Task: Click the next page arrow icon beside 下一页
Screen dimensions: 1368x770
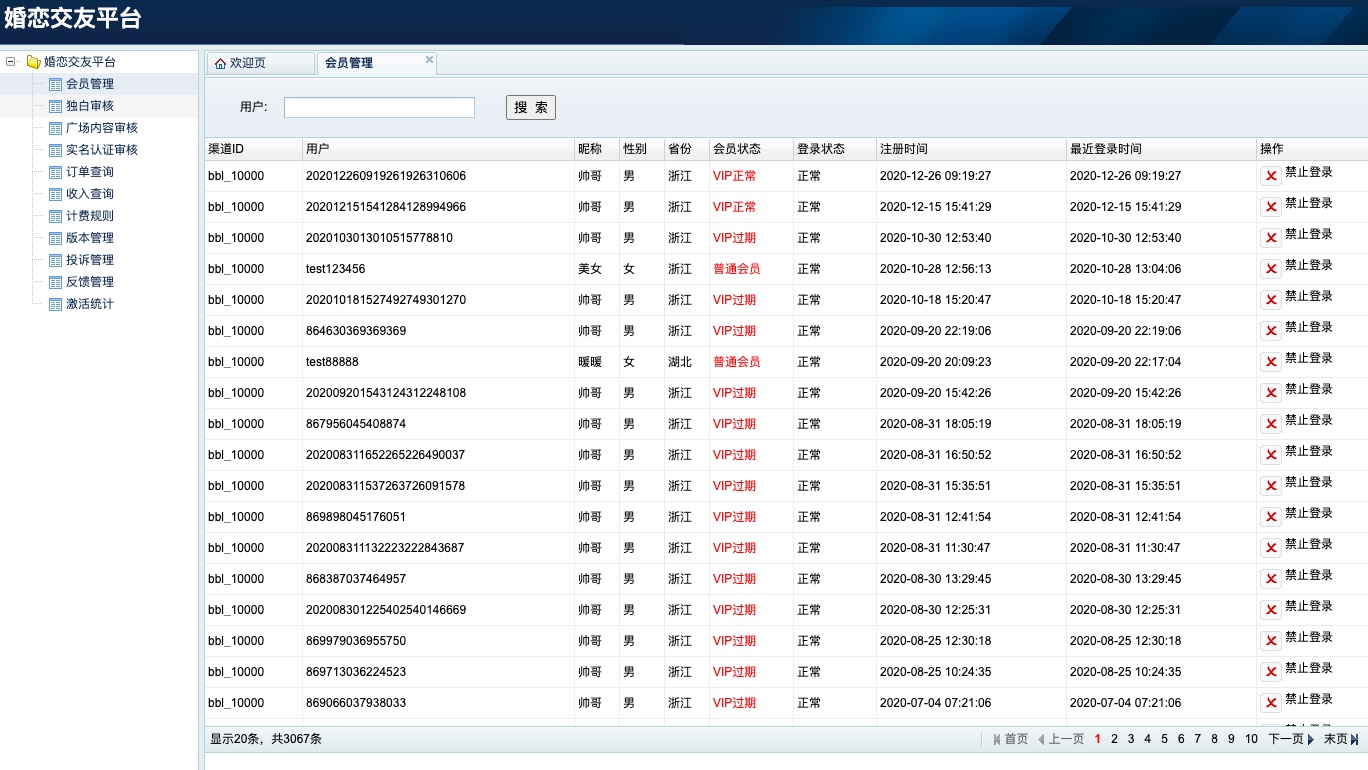Action: [1311, 740]
